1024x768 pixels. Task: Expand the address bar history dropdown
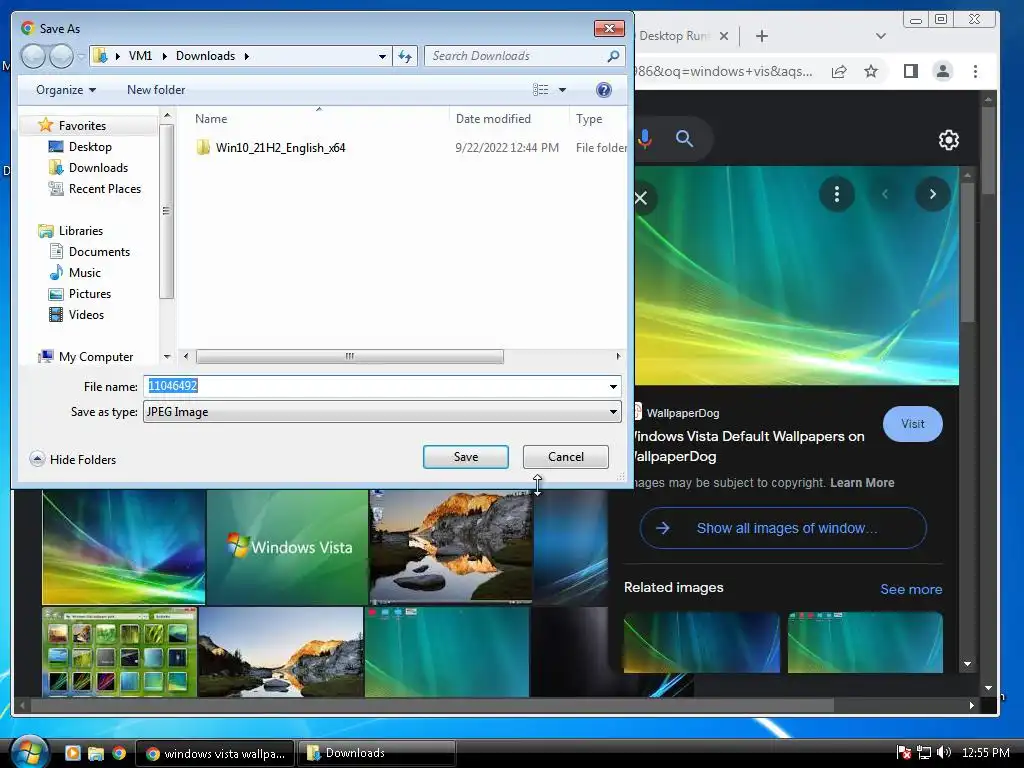click(x=382, y=56)
